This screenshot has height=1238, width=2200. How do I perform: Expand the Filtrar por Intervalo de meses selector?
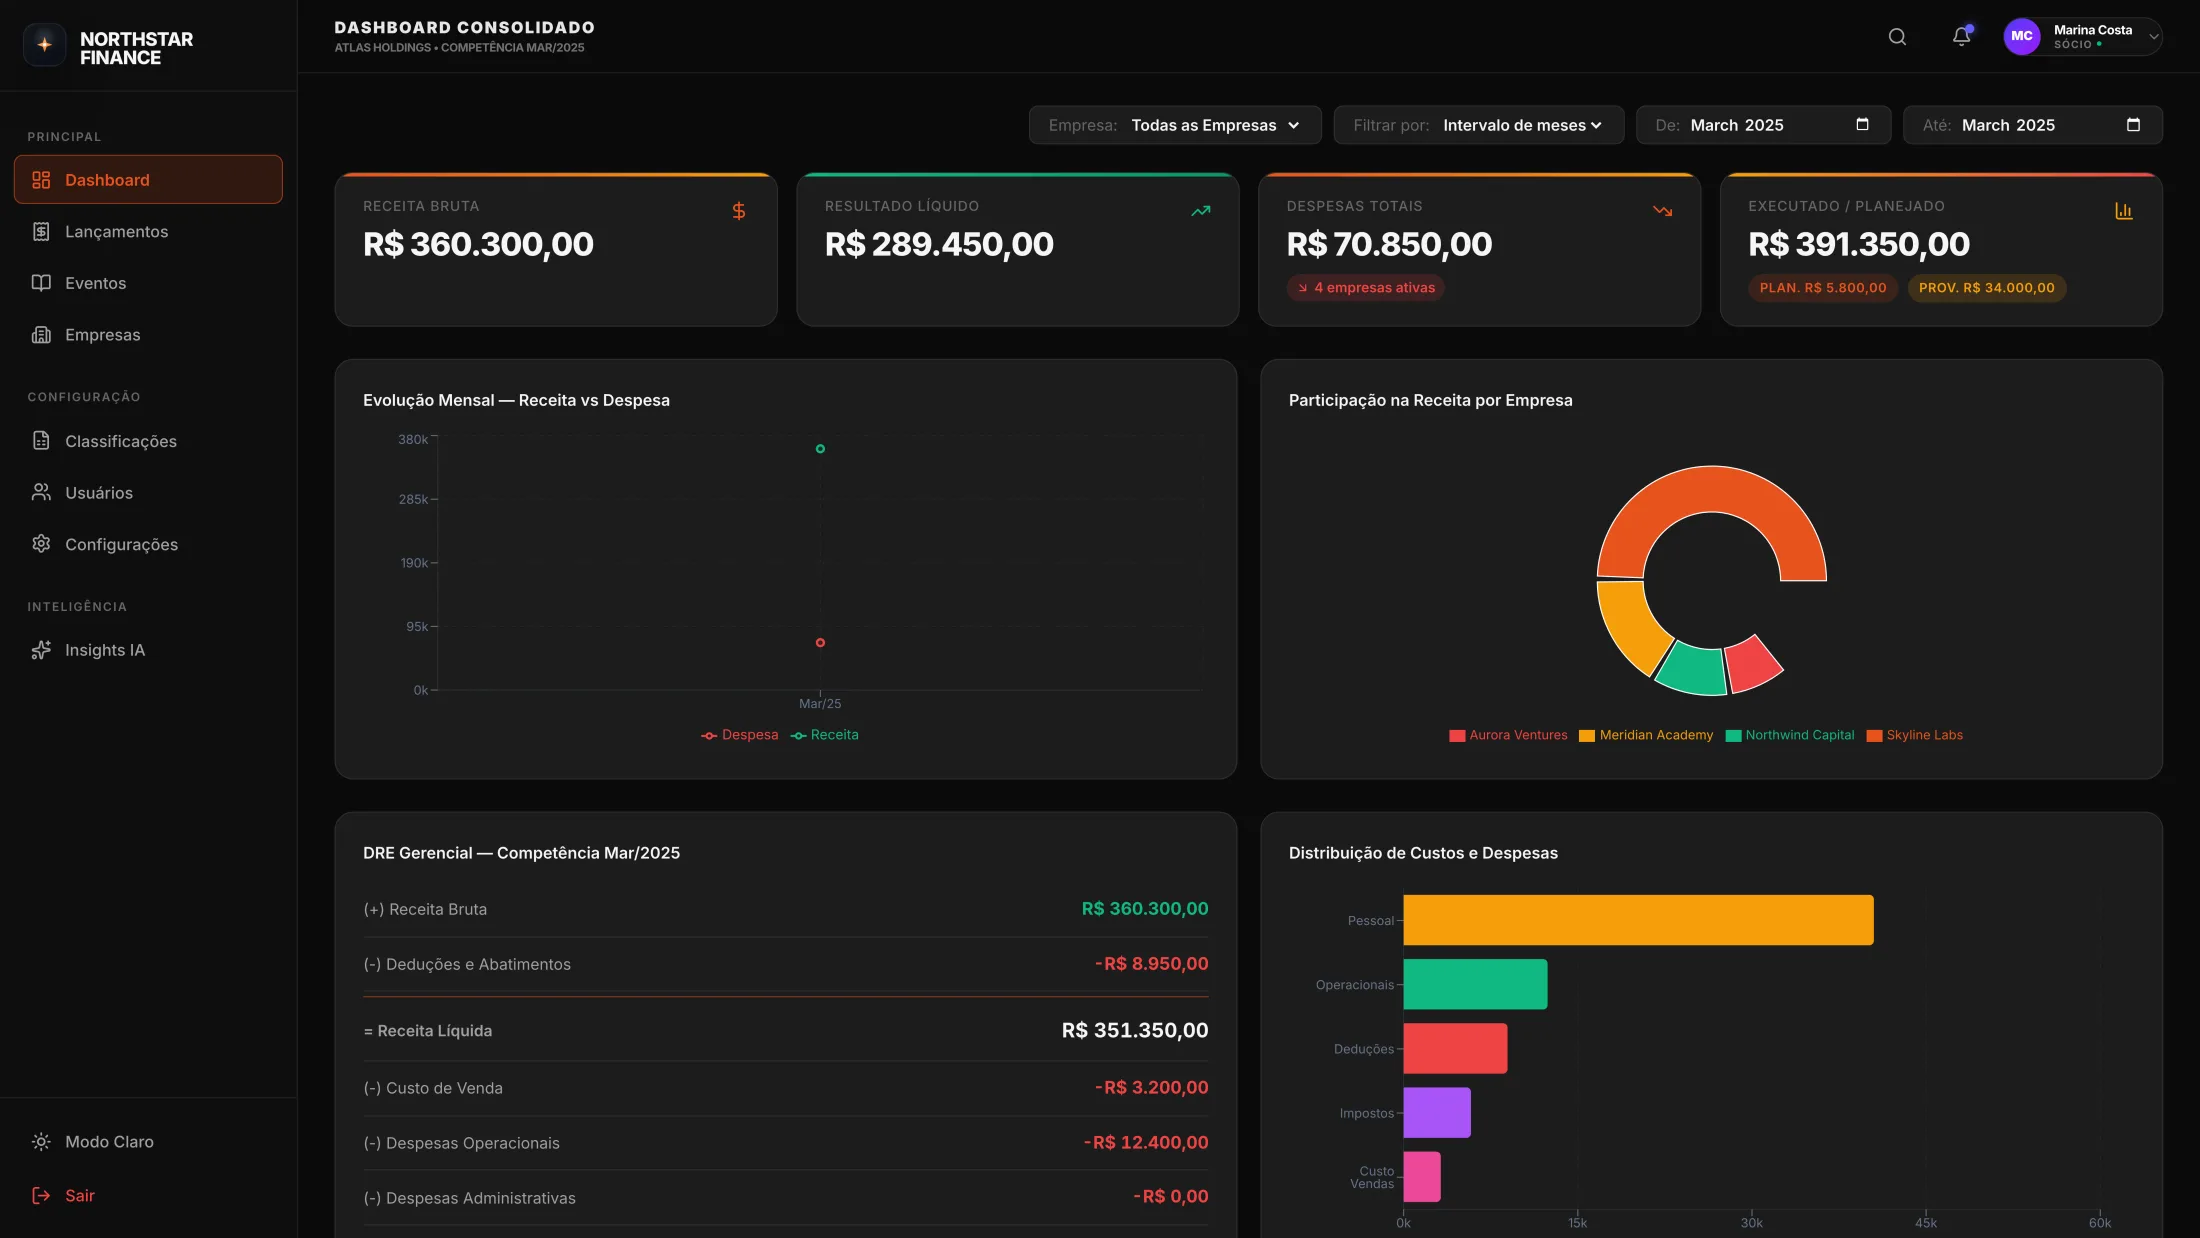pyautogui.click(x=1522, y=125)
